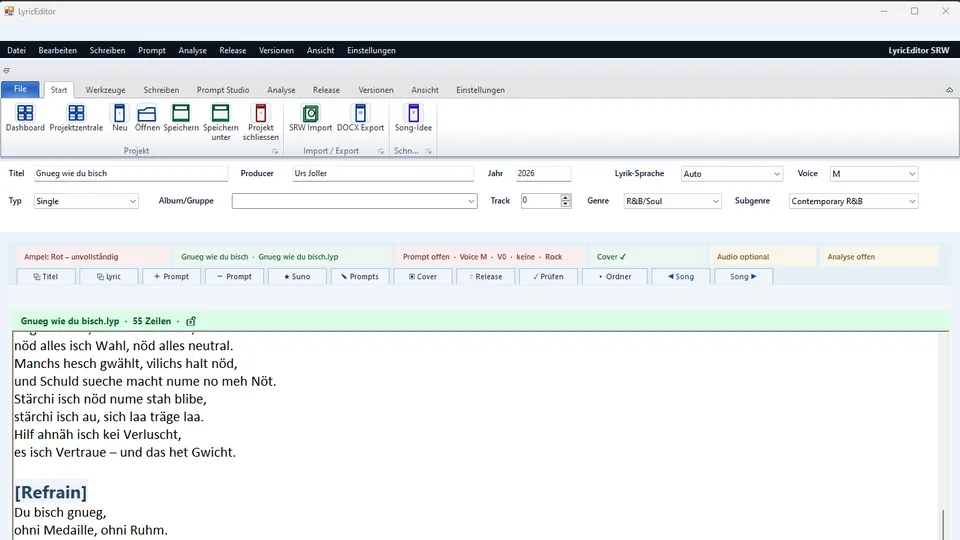Switch to the Werkzeuge ribbon tab
Viewport: 960px width, 540px height.
pyautogui.click(x=105, y=90)
